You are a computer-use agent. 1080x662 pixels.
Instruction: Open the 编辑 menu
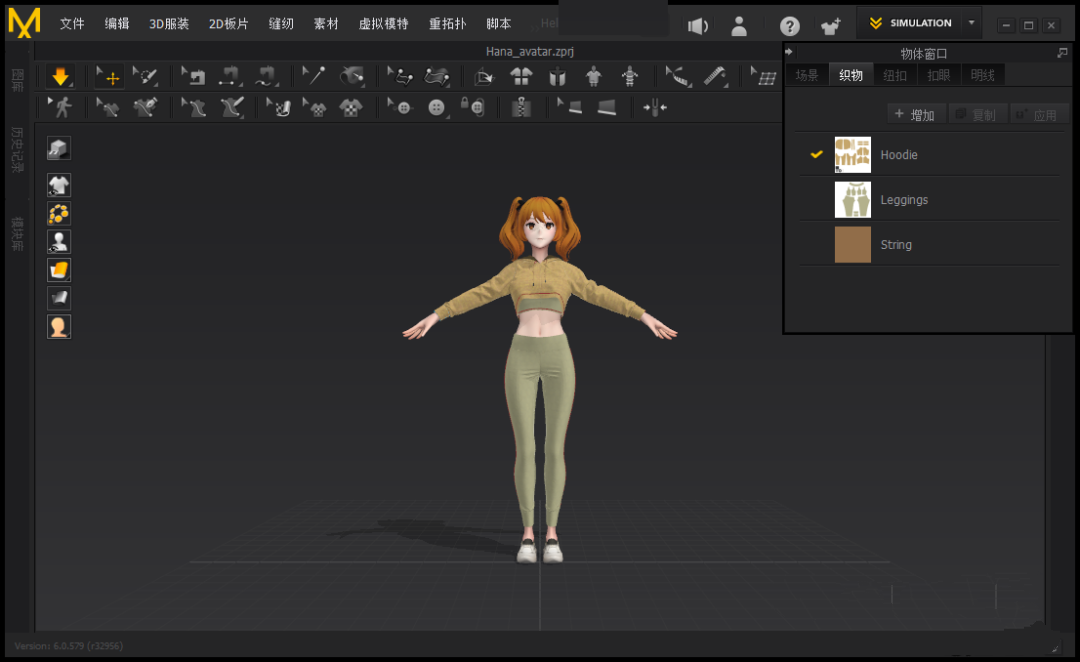[x=117, y=23]
